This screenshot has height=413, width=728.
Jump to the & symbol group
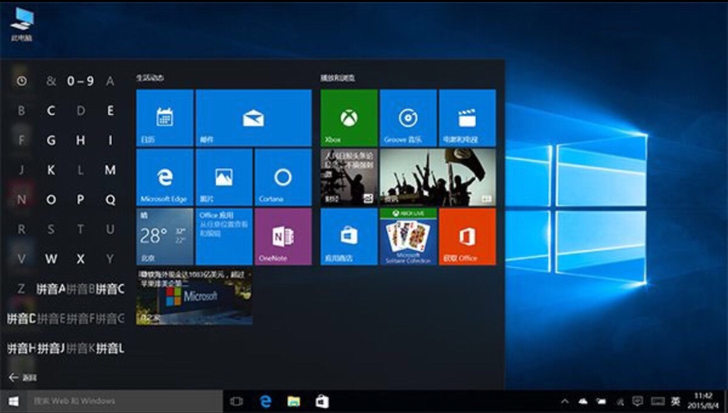coord(51,81)
